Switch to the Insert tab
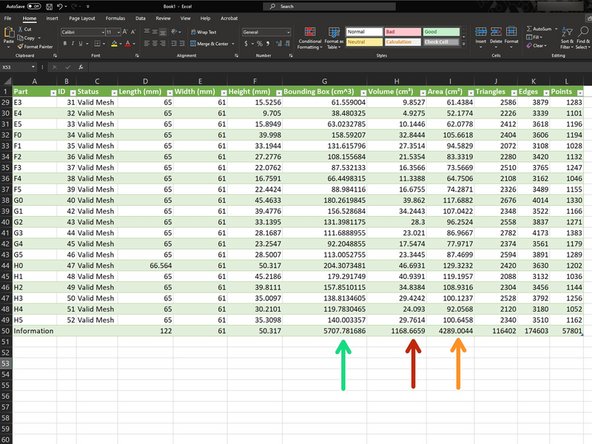Viewport: 592px width, 444px height. coord(52,18)
